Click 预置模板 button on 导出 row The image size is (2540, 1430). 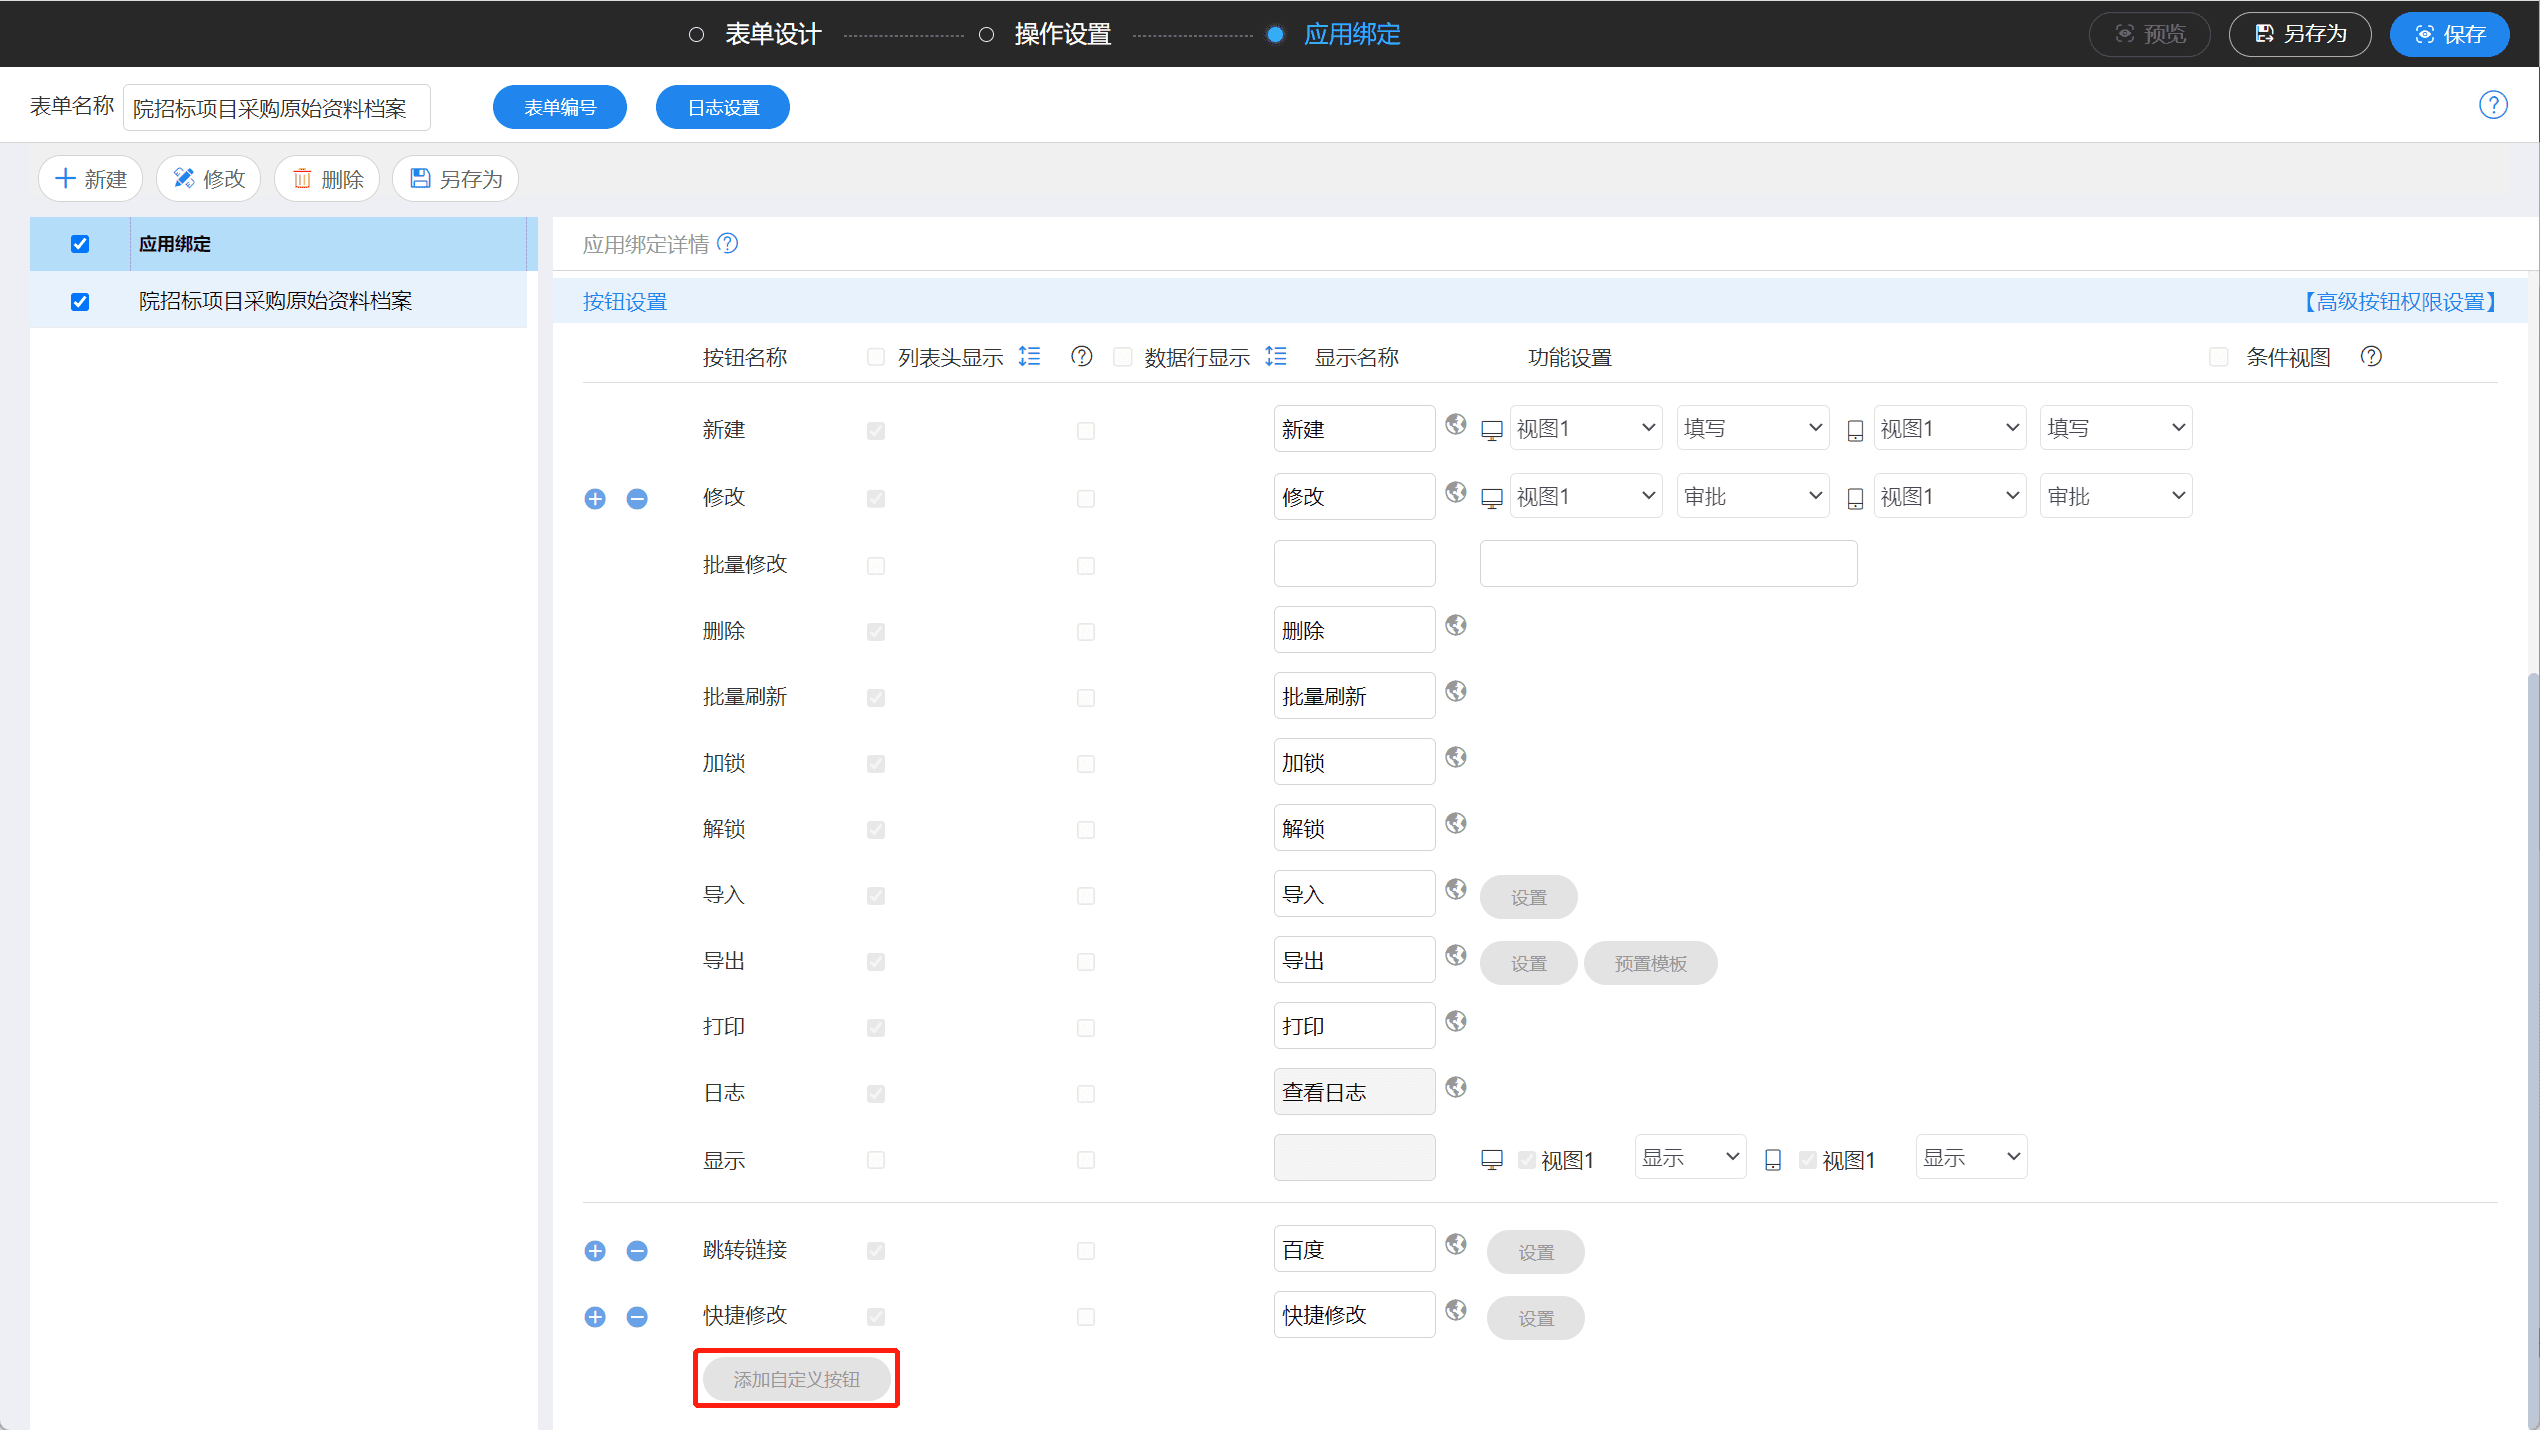tap(1651, 963)
